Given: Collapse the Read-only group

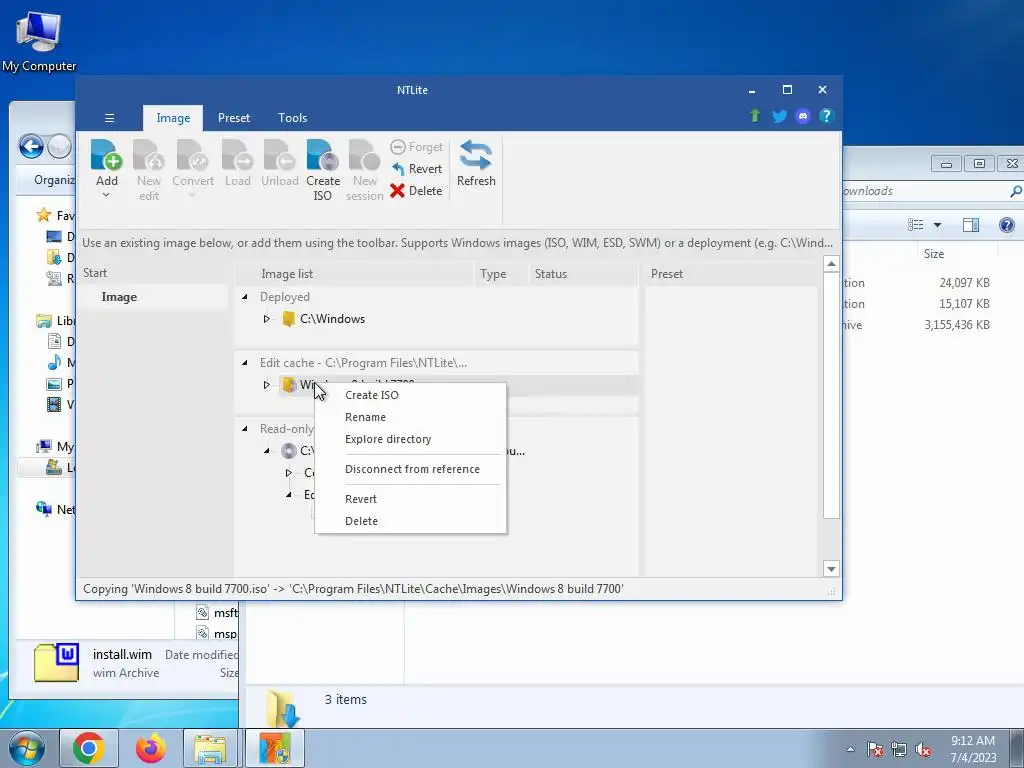Looking at the screenshot, I should click(x=245, y=428).
